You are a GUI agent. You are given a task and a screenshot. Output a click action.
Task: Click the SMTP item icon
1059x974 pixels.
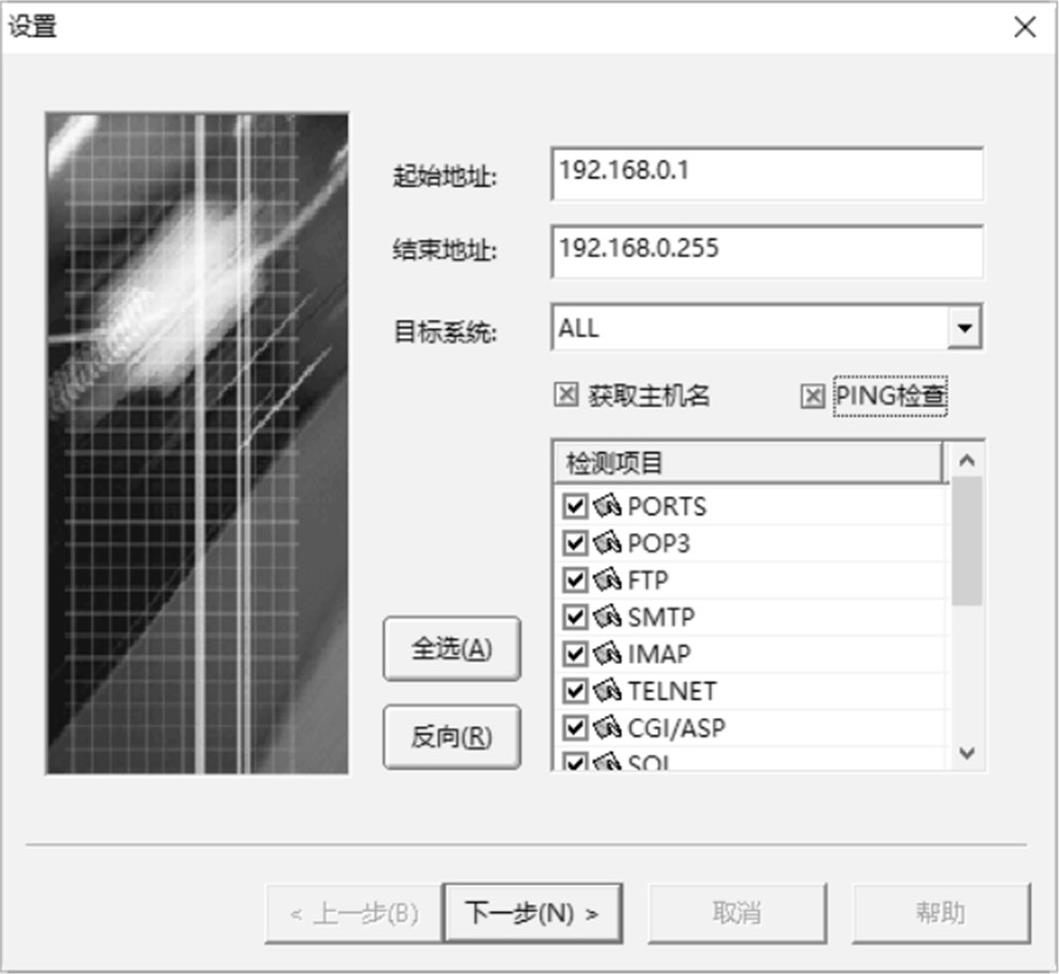[606, 616]
